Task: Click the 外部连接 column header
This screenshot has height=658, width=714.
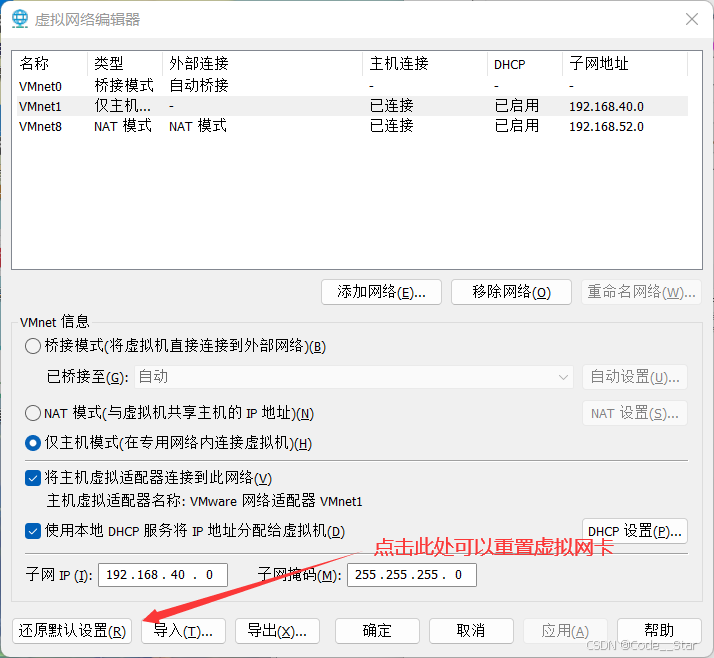Action: (x=262, y=63)
